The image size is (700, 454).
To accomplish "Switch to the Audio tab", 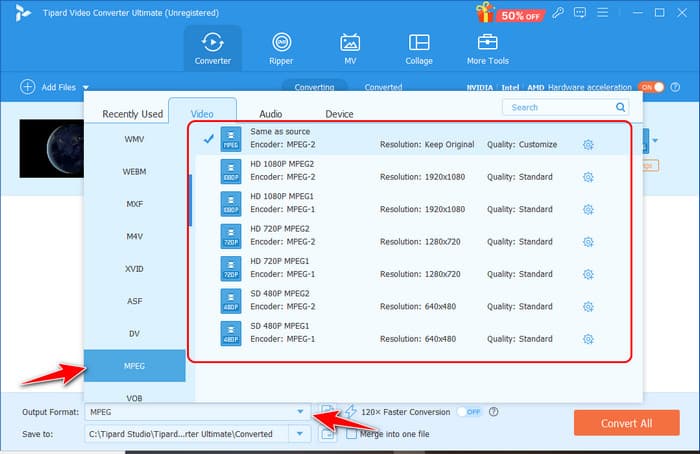I will tap(271, 114).
